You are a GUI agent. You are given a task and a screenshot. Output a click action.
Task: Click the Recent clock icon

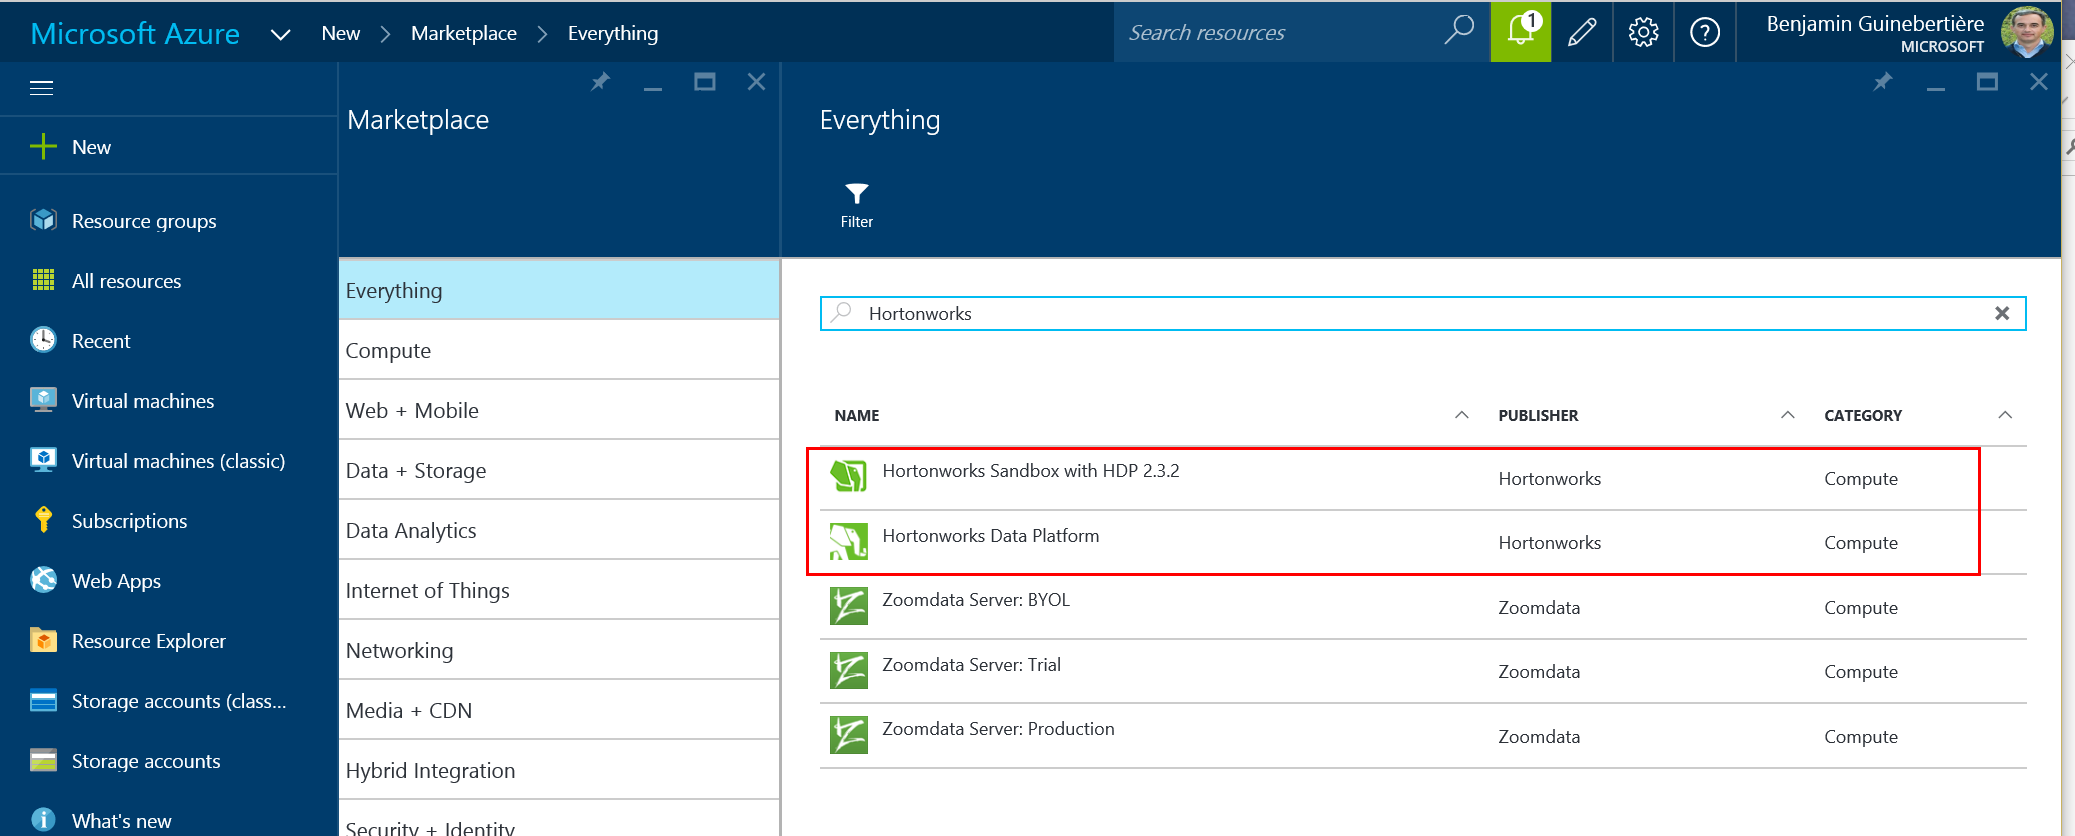point(43,340)
